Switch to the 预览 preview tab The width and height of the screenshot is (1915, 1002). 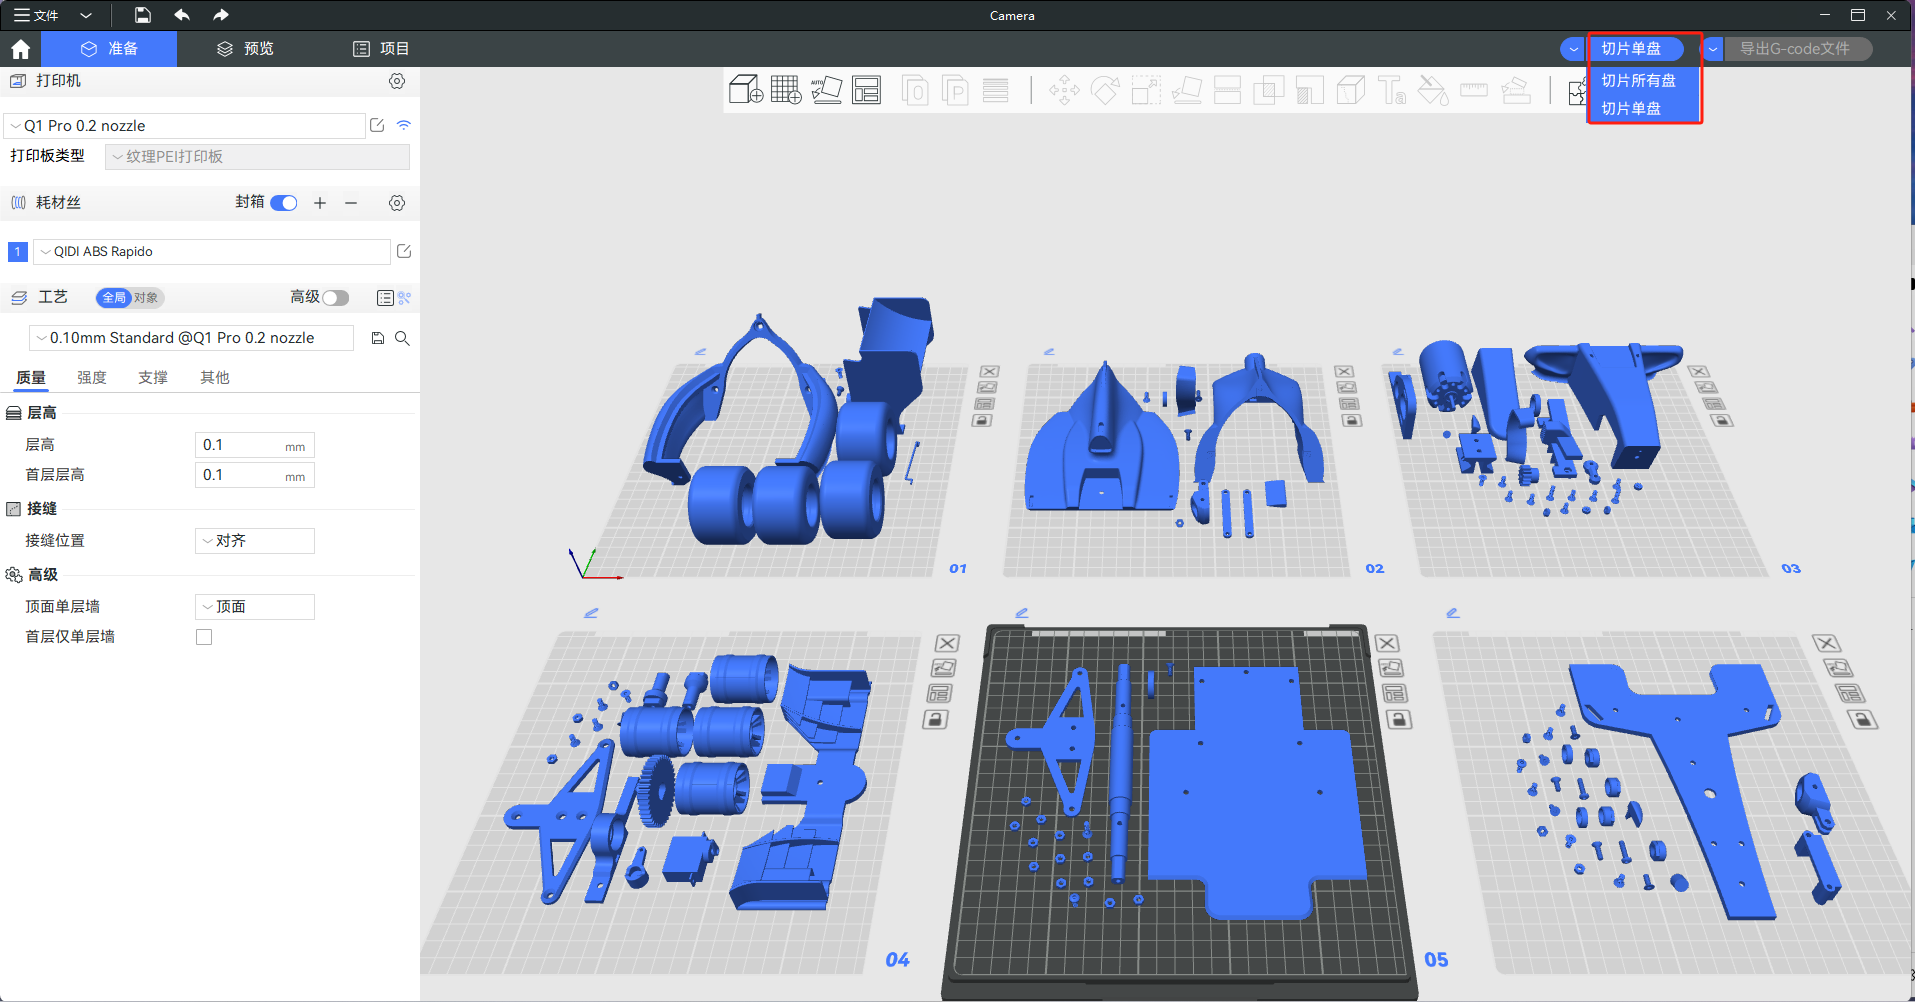pyautogui.click(x=245, y=49)
